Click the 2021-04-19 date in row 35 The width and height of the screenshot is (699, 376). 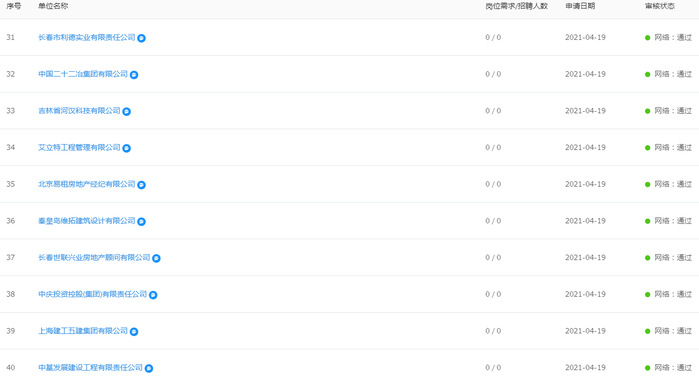pos(585,184)
